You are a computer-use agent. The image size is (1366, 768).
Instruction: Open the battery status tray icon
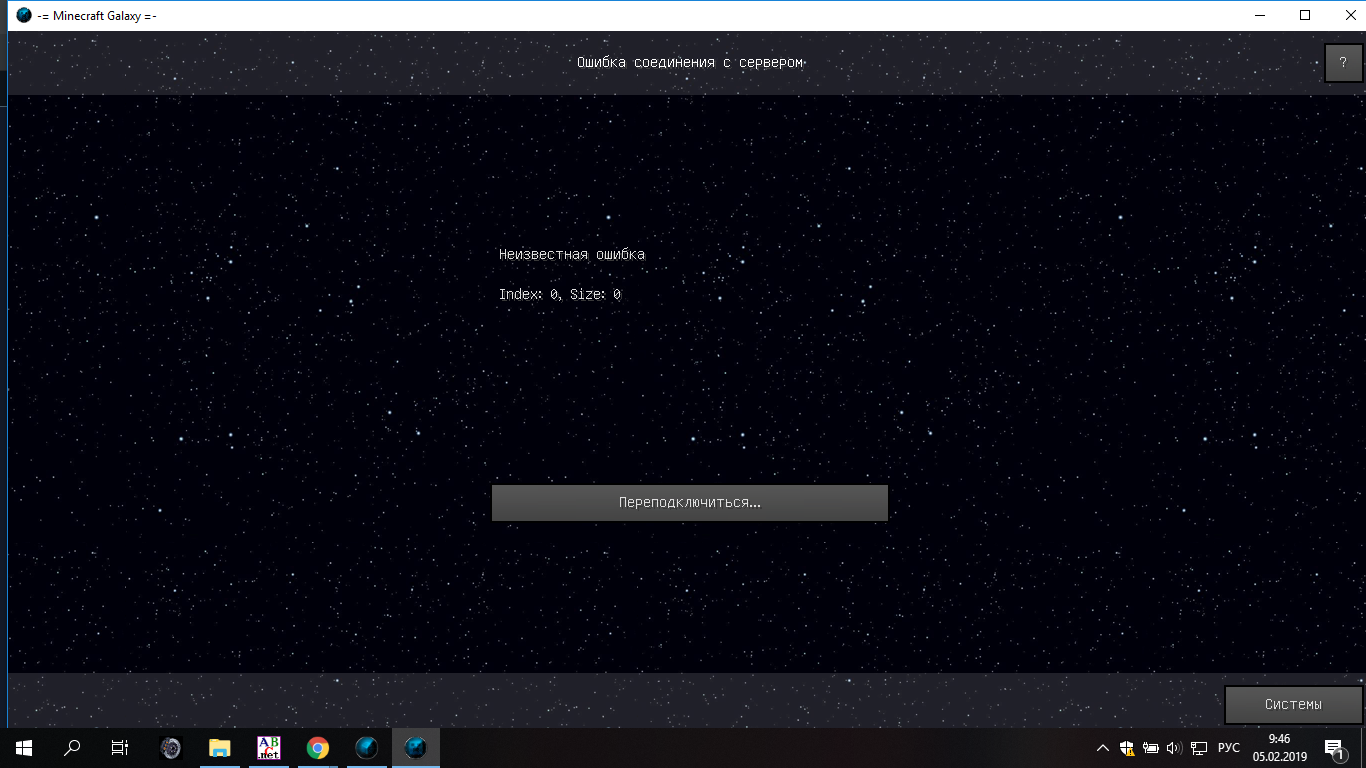click(x=1151, y=747)
